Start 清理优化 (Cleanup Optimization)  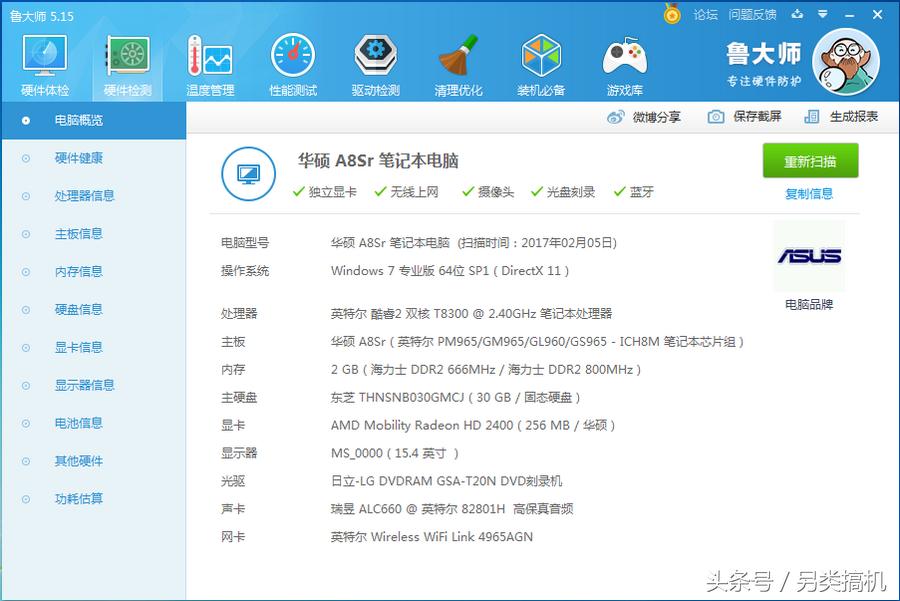[458, 62]
